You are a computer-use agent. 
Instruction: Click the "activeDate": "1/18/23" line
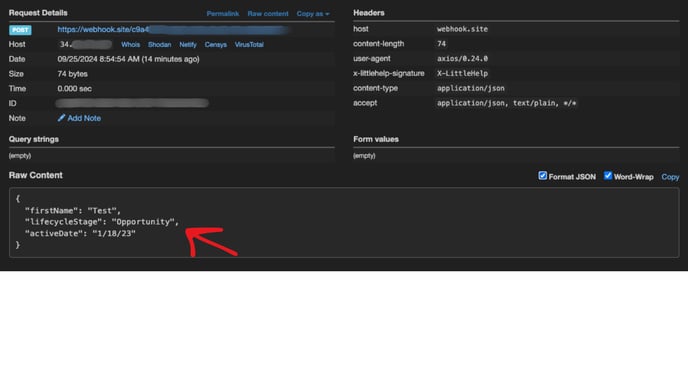click(80, 233)
